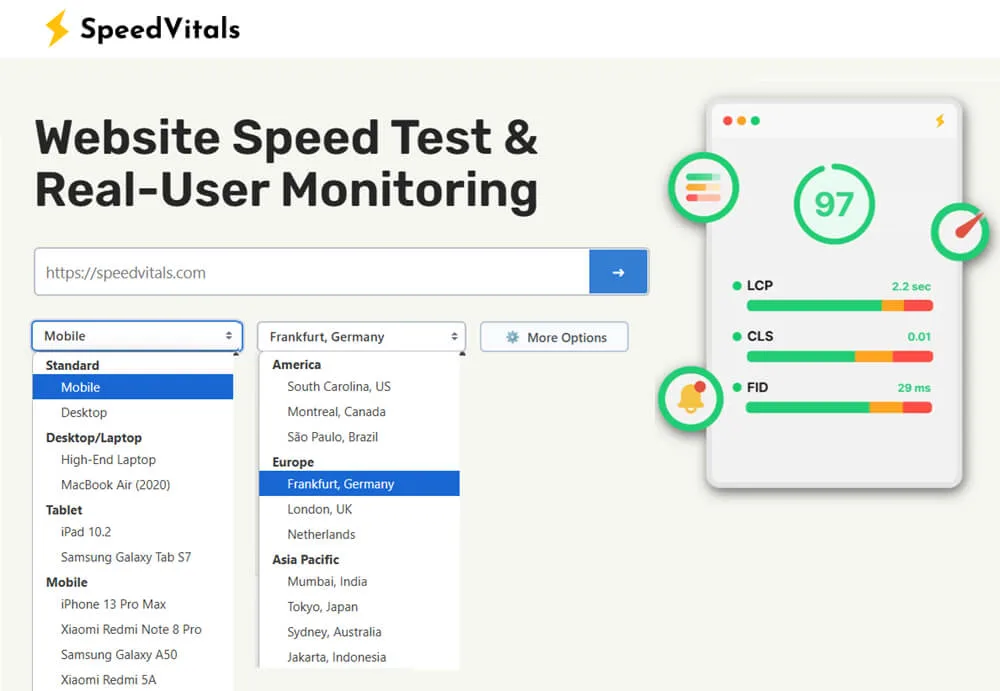
Task: Click the SpeedVitals brand name text
Action: pos(160,29)
